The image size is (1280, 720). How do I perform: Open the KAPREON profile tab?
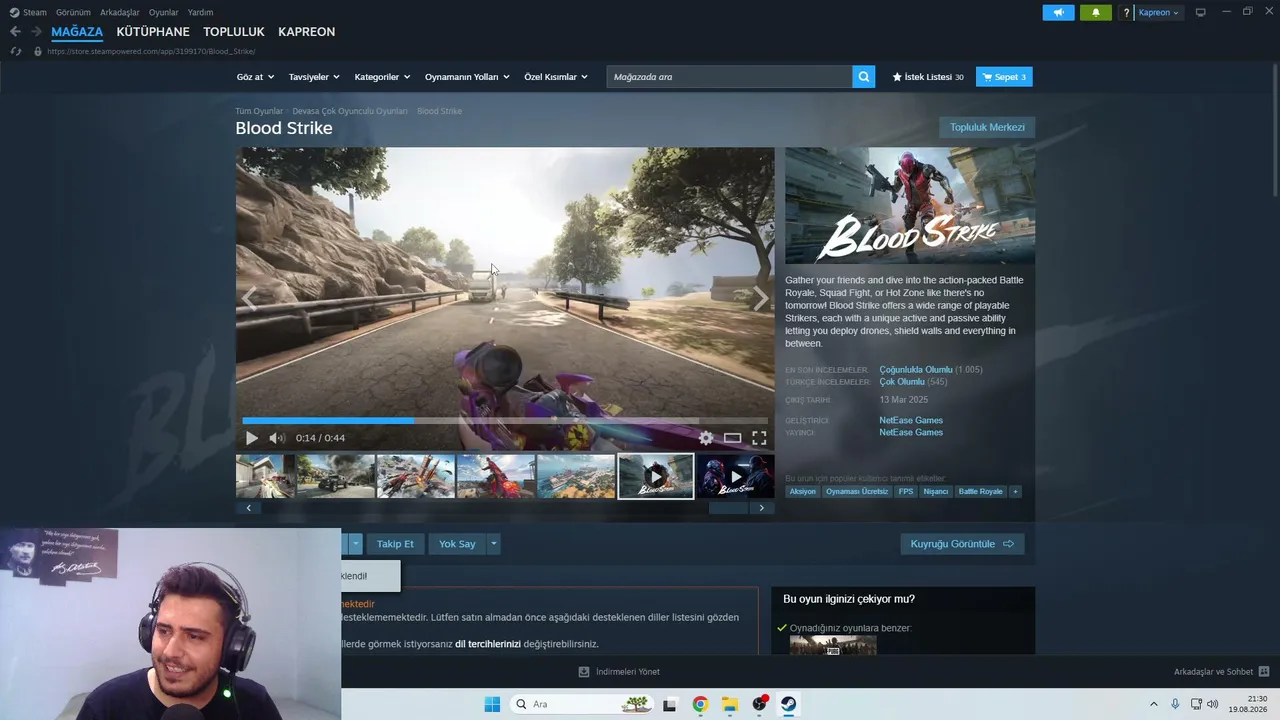[x=307, y=32]
